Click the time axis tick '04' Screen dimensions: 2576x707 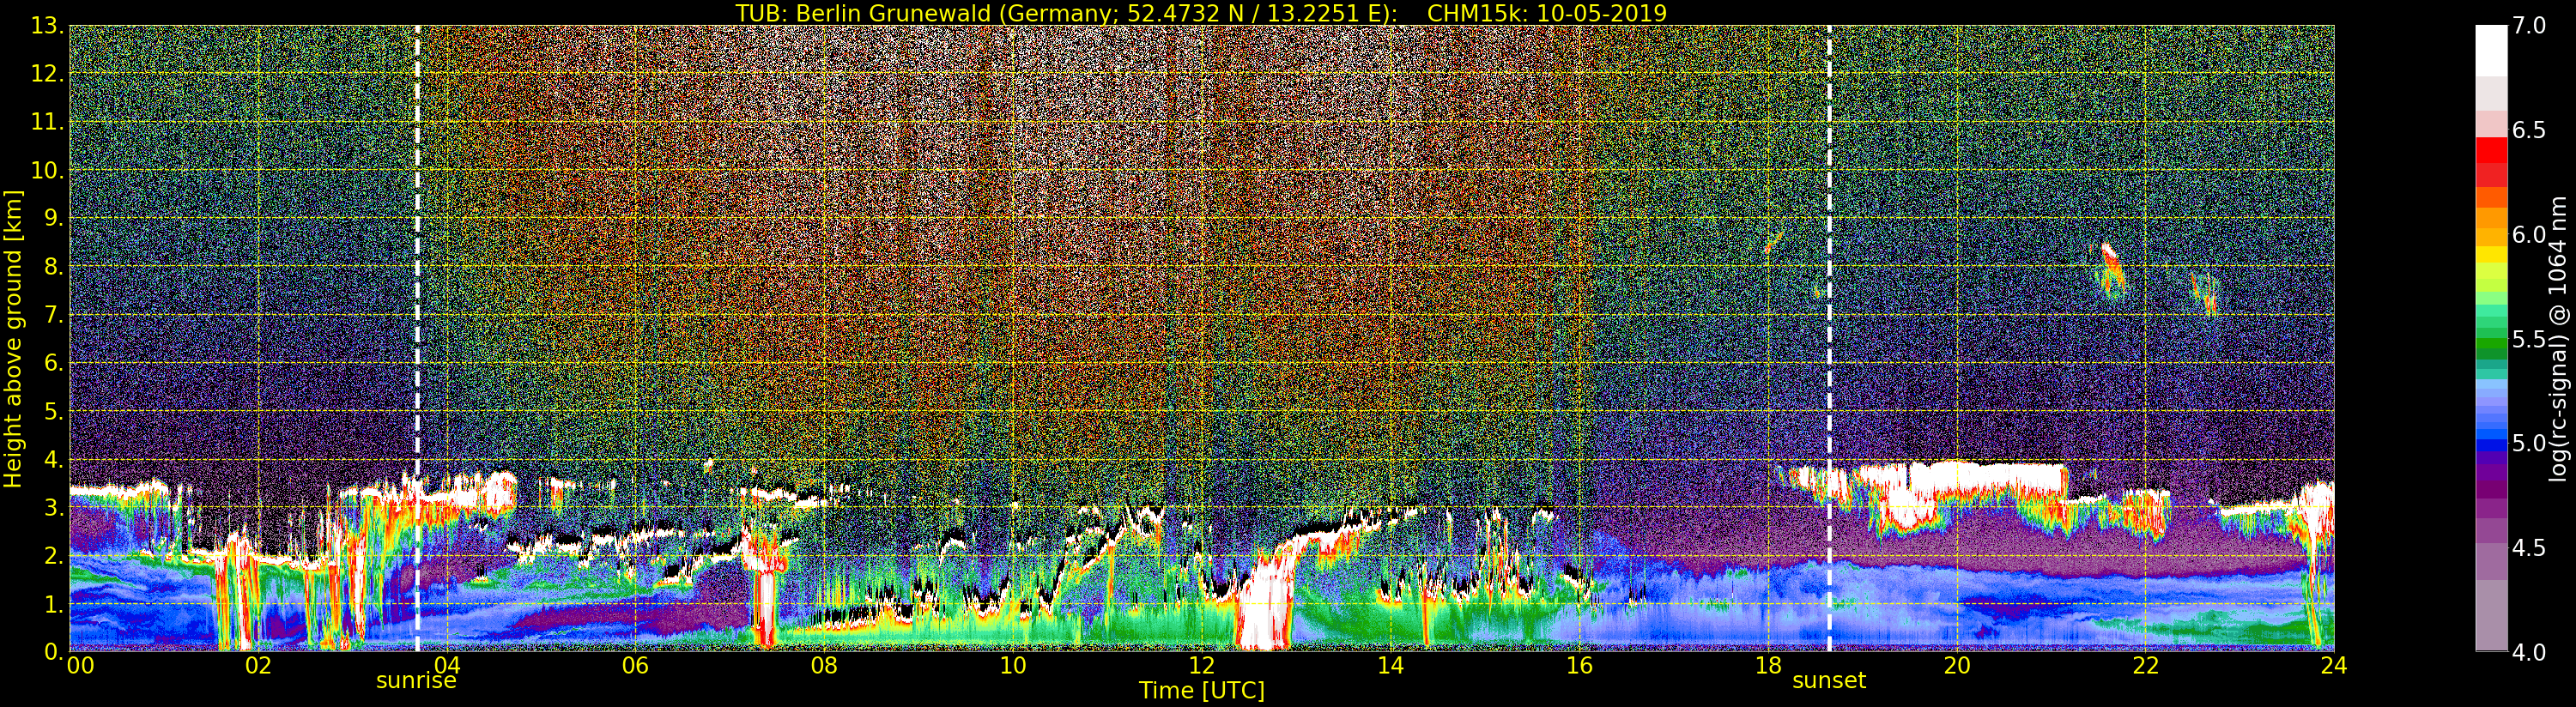click(x=447, y=665)
